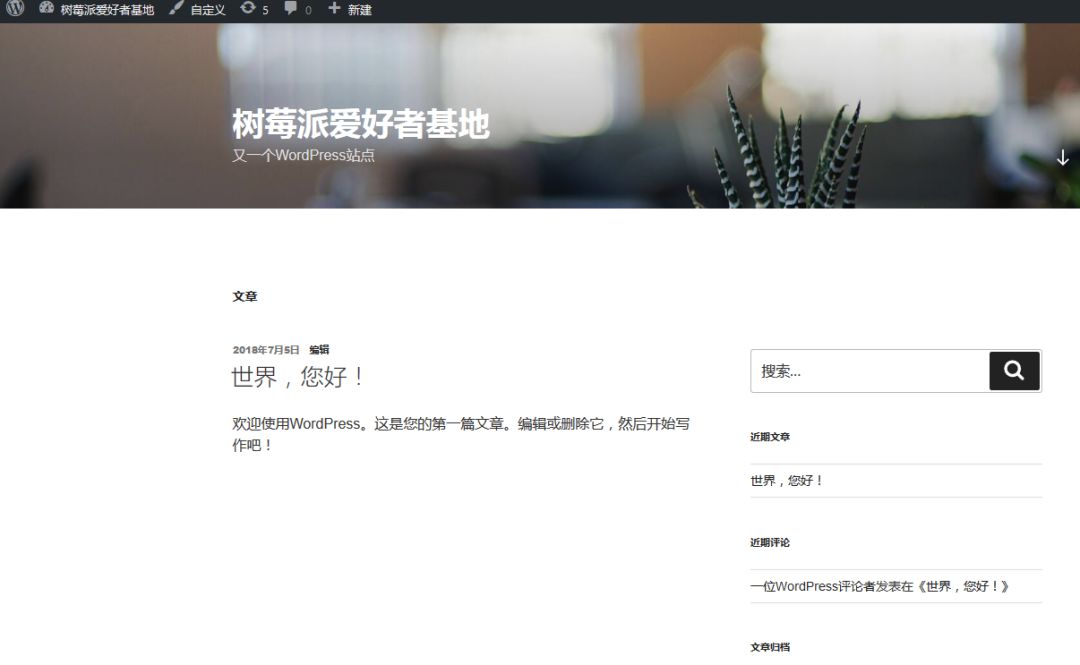Click the 近期评论 widget heading
This screenshot has width=1080, height=665.
point(770,542)
